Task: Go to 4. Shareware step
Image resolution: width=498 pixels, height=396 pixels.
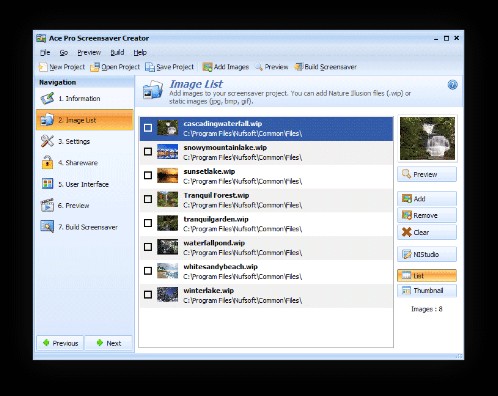Action: pyautogui.click(x=85, y=163)
